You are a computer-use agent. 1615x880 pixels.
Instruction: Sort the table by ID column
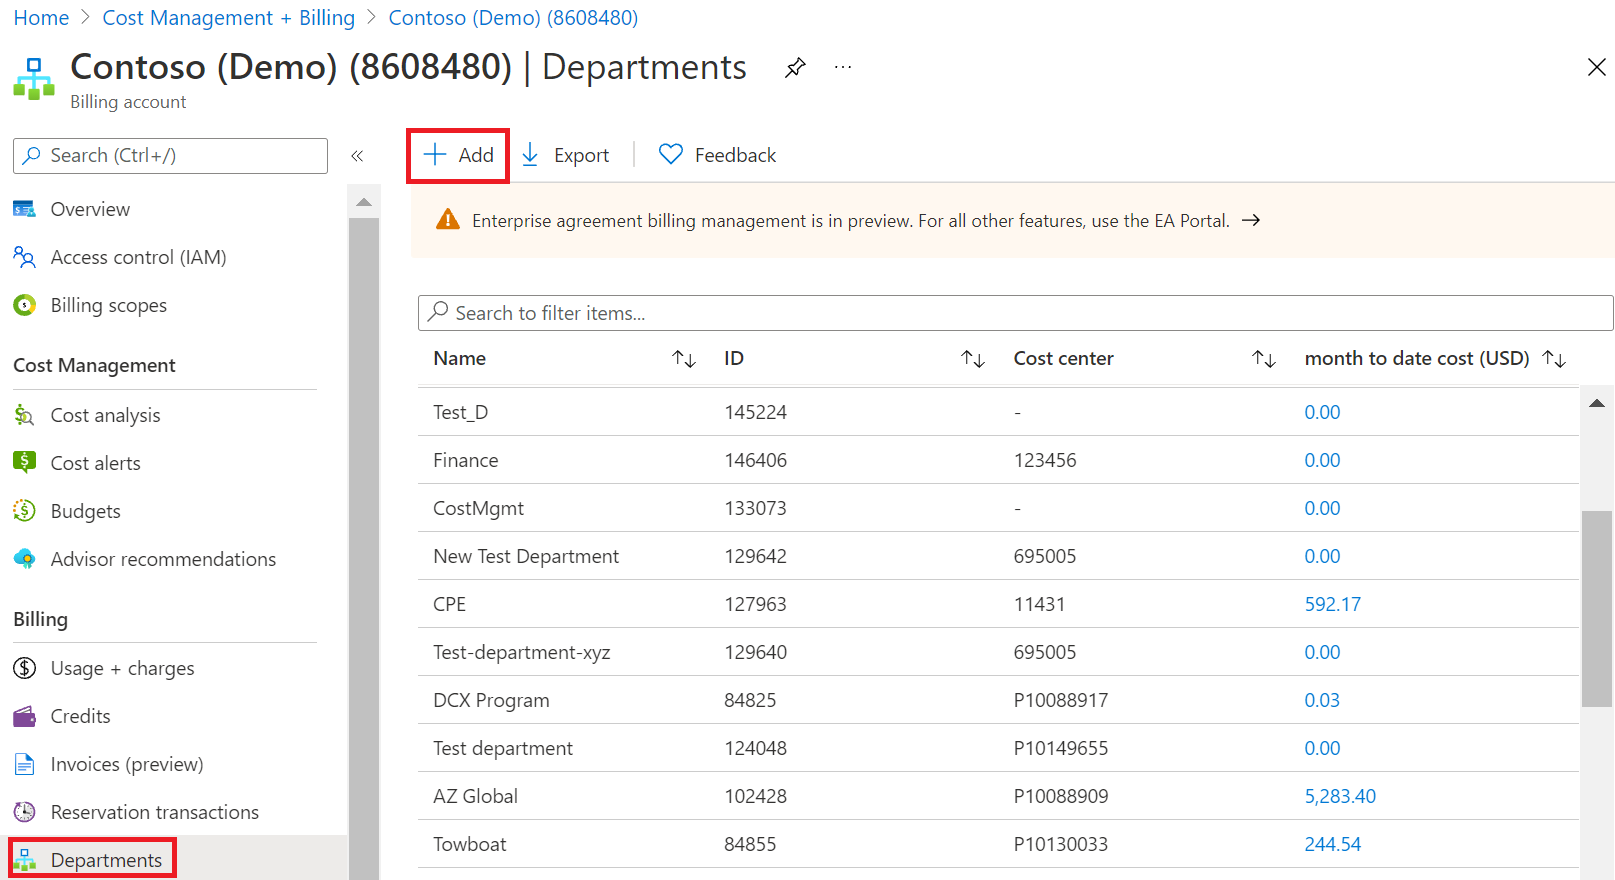click(973, 359)
